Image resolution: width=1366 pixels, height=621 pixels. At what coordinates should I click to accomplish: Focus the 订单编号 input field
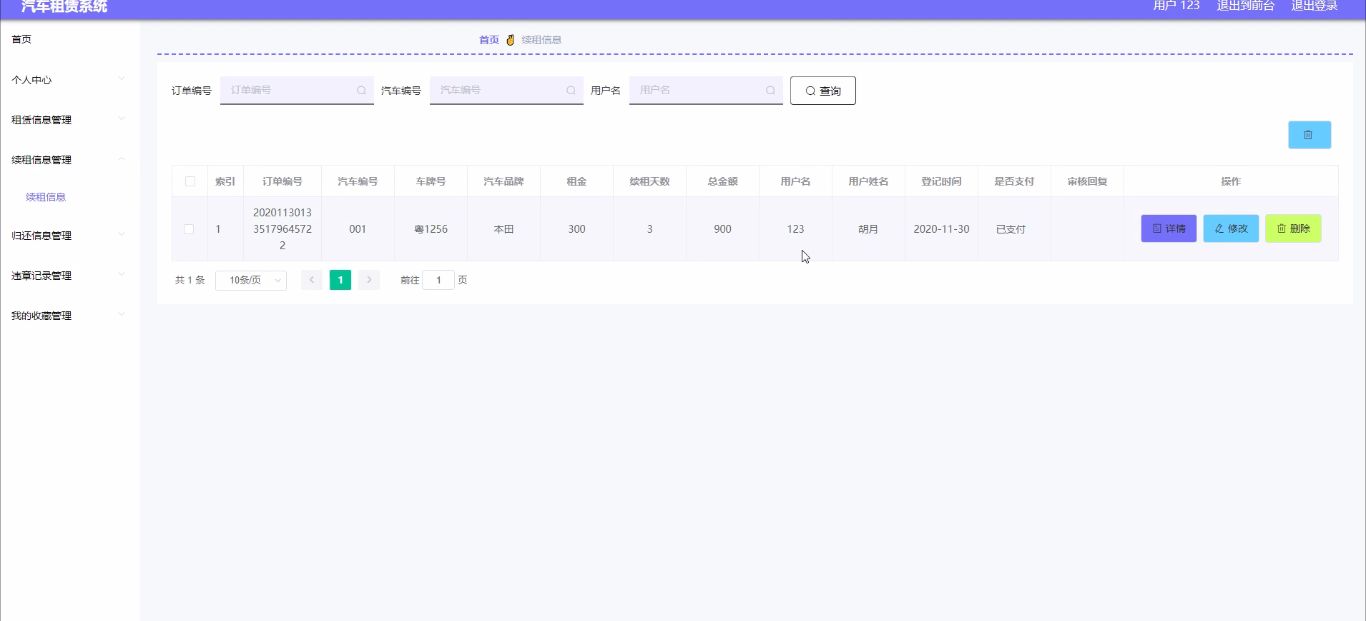tap(297, 90)
